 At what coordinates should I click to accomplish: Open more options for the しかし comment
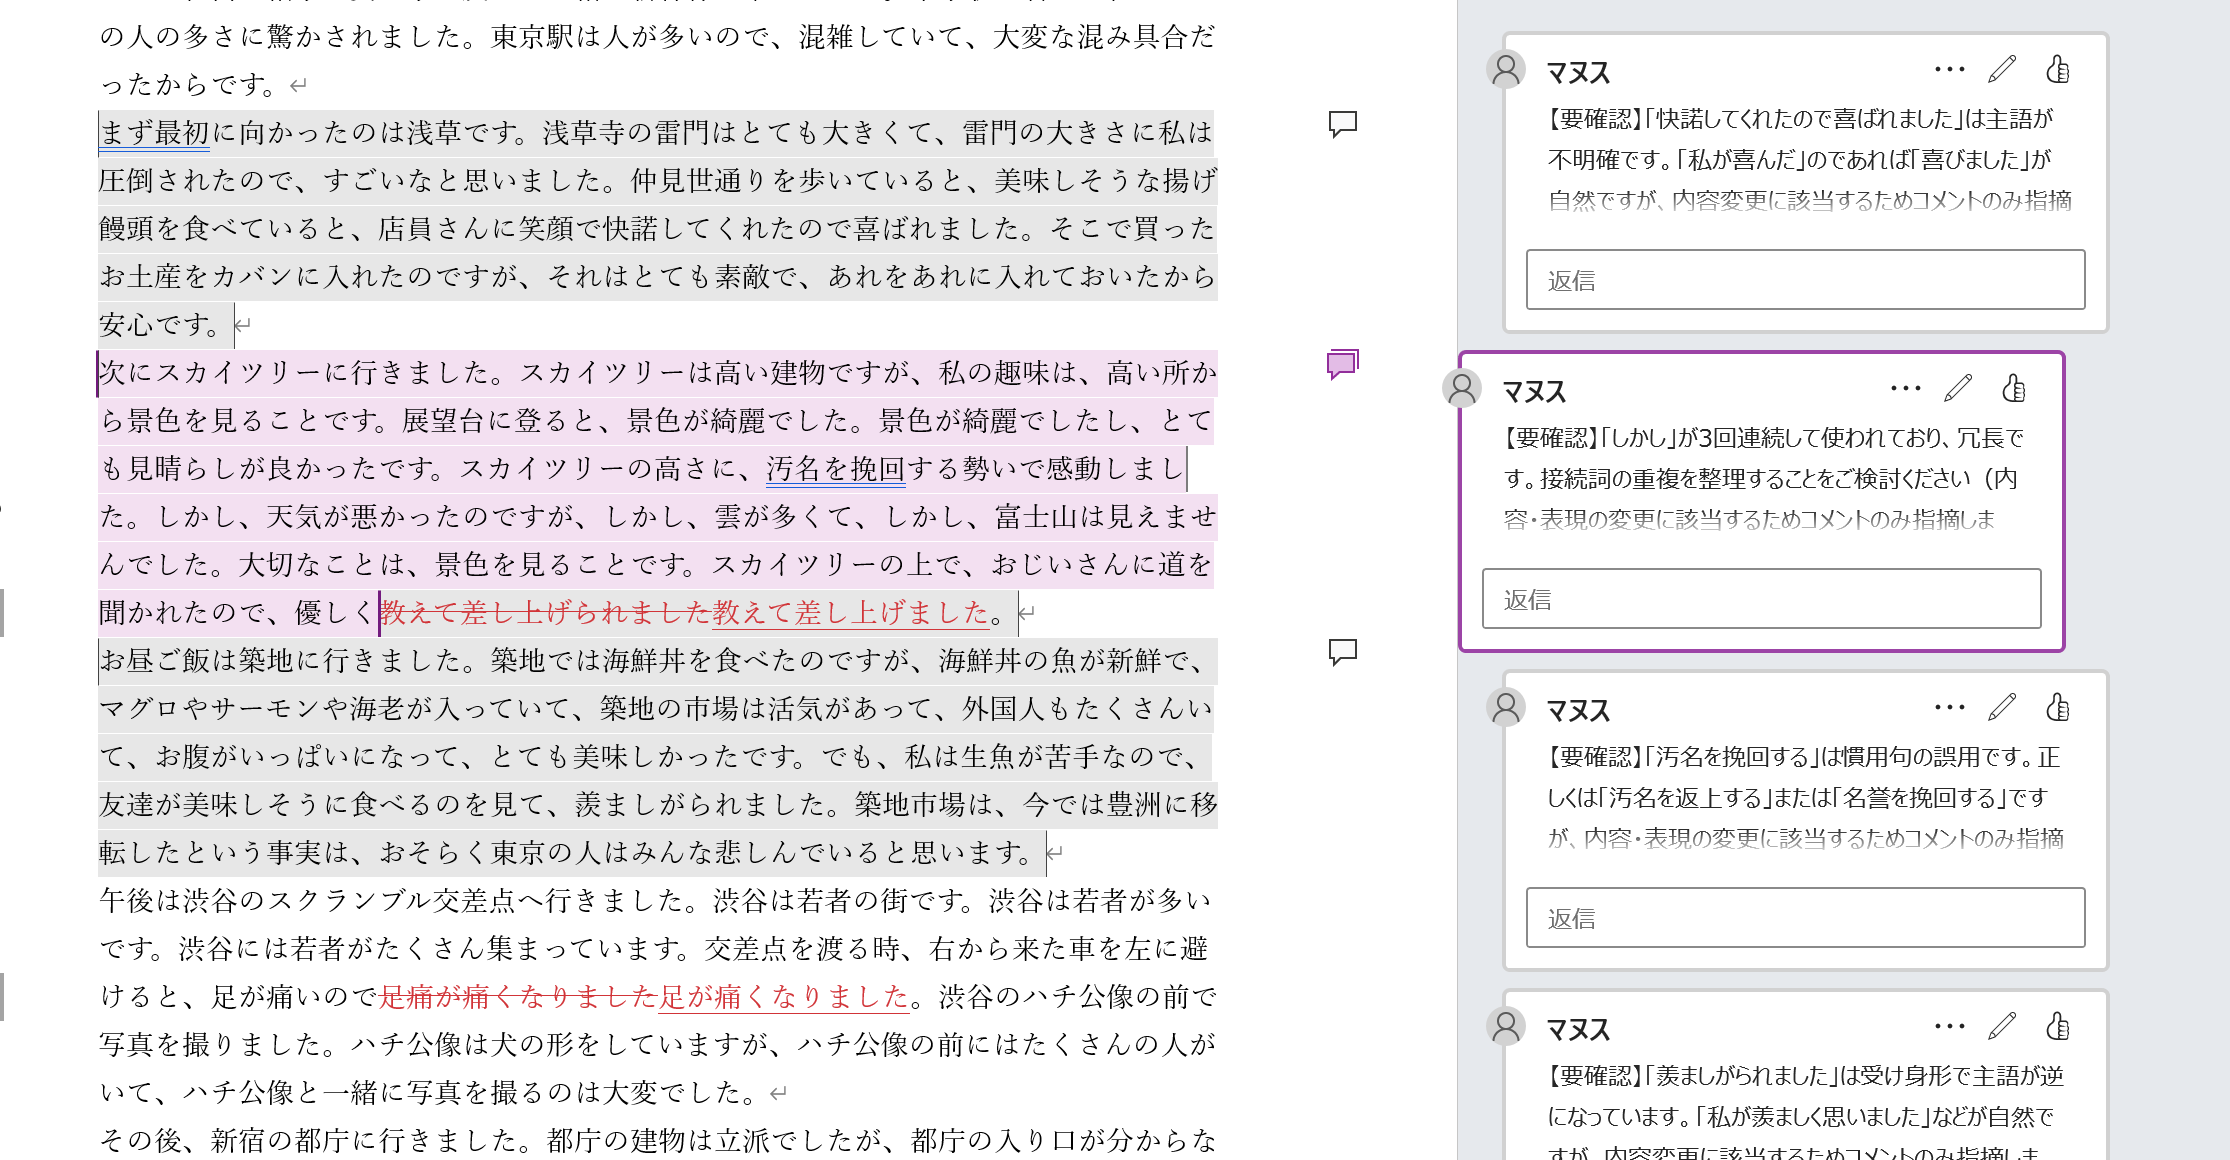1905,389
